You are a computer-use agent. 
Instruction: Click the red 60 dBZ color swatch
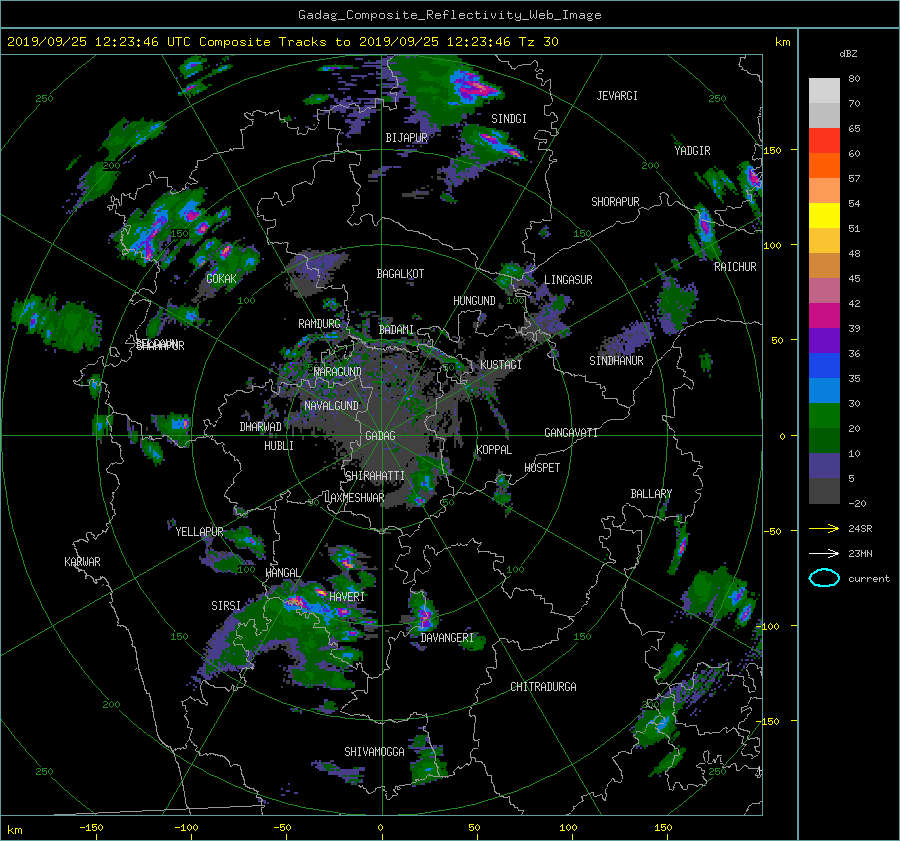coord(824,140)
